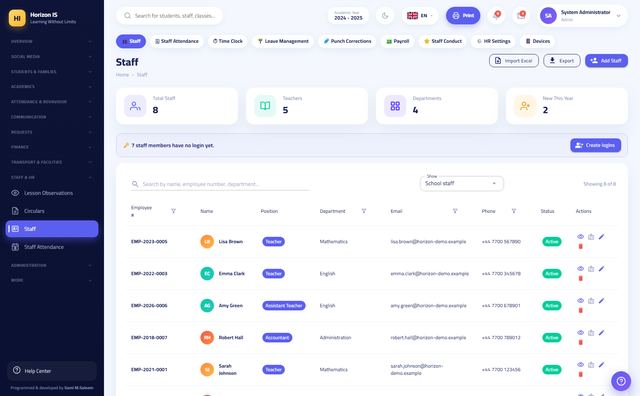Click Lisa Brown's clipboard action icon
This screenshot has height=396, width=640.
(591, 237)
